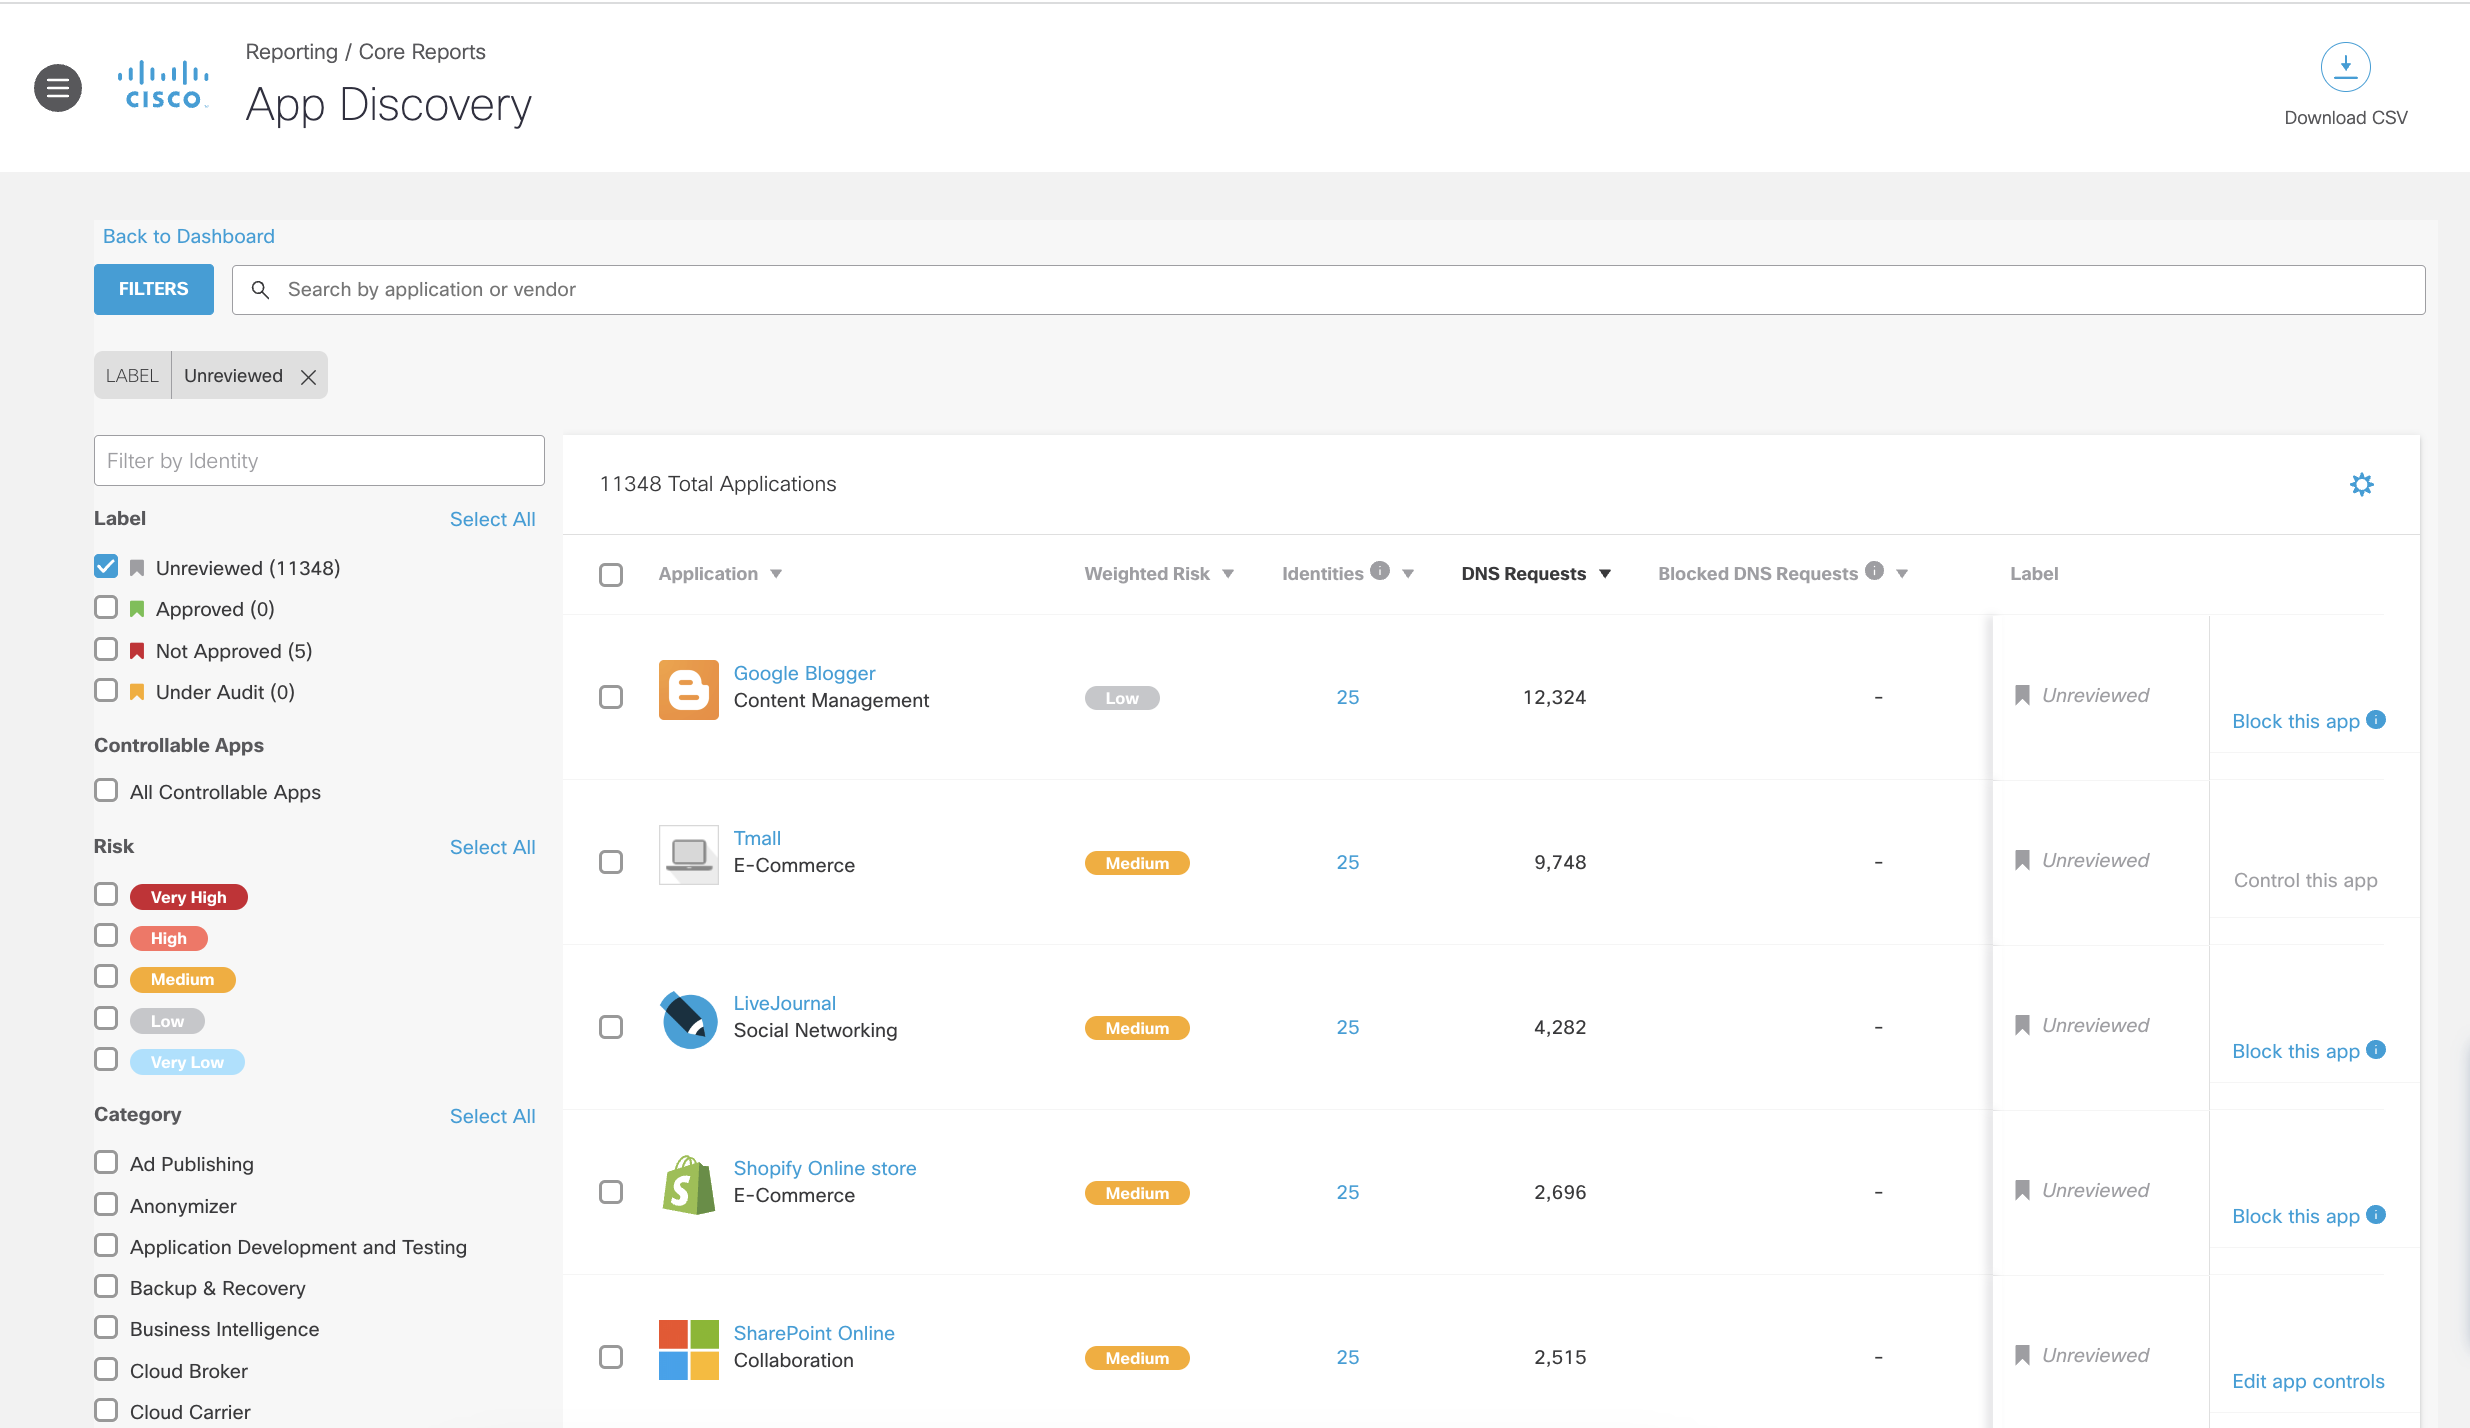Viewport: 2470px width, 1428px height.
Task: Sort by Weighted Risk column arrow
Action: [1228, 574]
